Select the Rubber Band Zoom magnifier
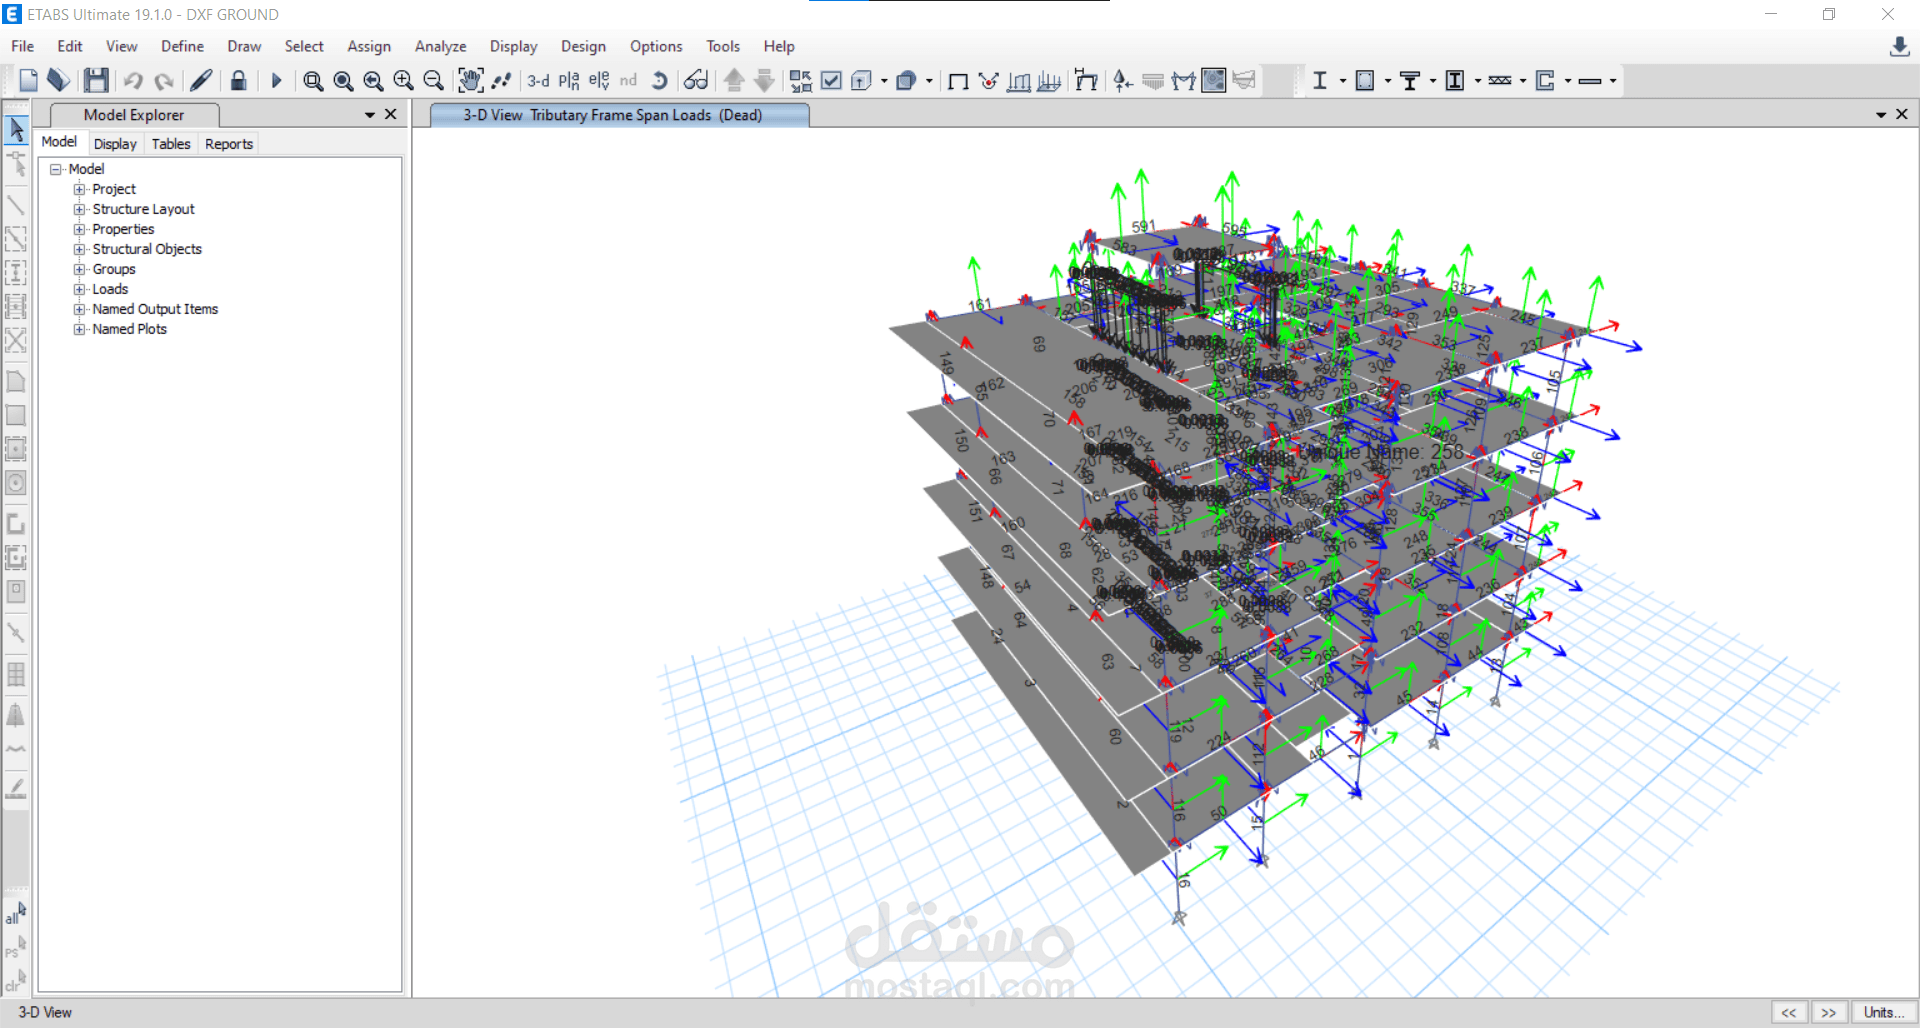1920x1028 pixels. (313, 81)
